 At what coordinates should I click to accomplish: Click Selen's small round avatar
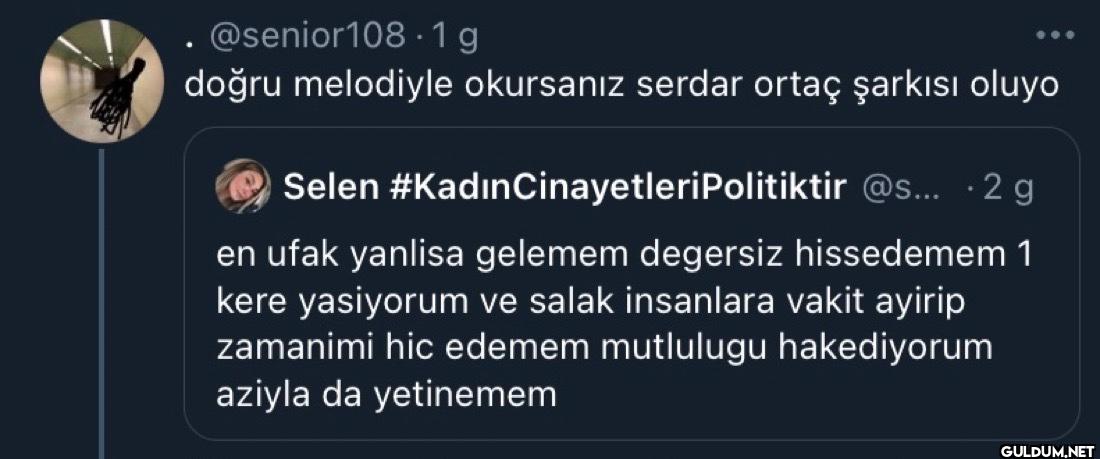point(245,186)
